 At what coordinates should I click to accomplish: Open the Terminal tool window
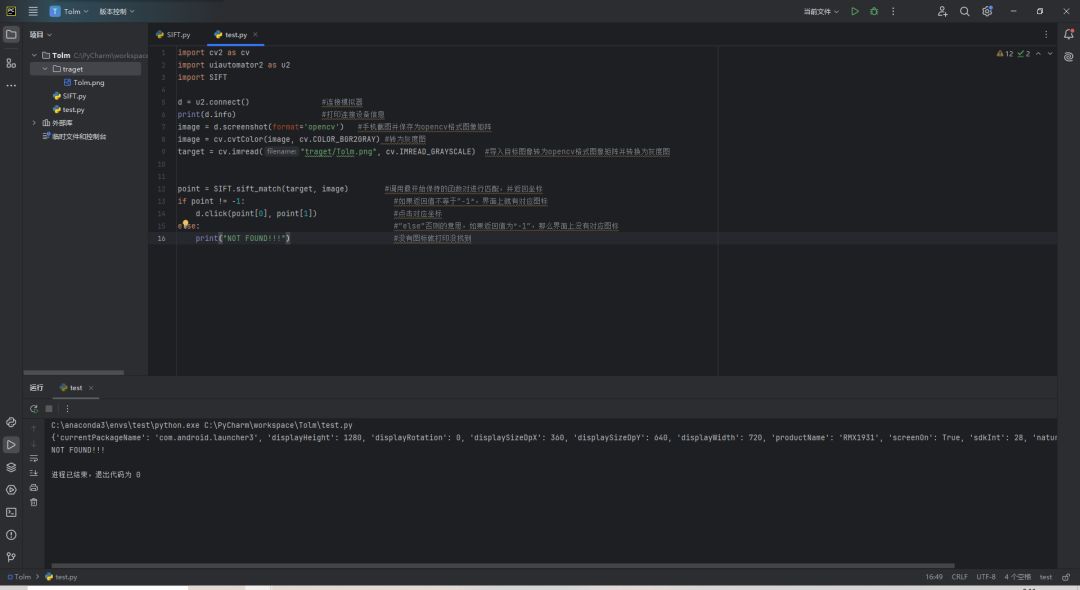[x=11, y=512]
